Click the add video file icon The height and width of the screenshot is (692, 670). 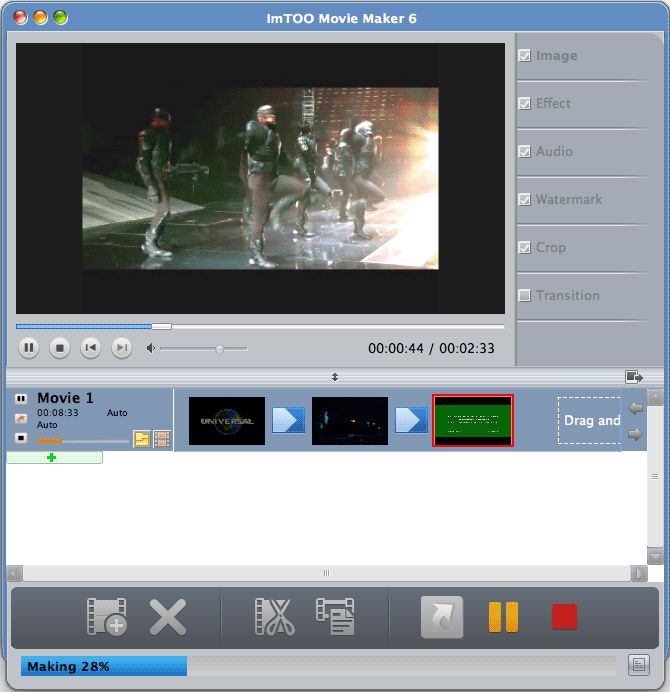(x=106, y=617)
